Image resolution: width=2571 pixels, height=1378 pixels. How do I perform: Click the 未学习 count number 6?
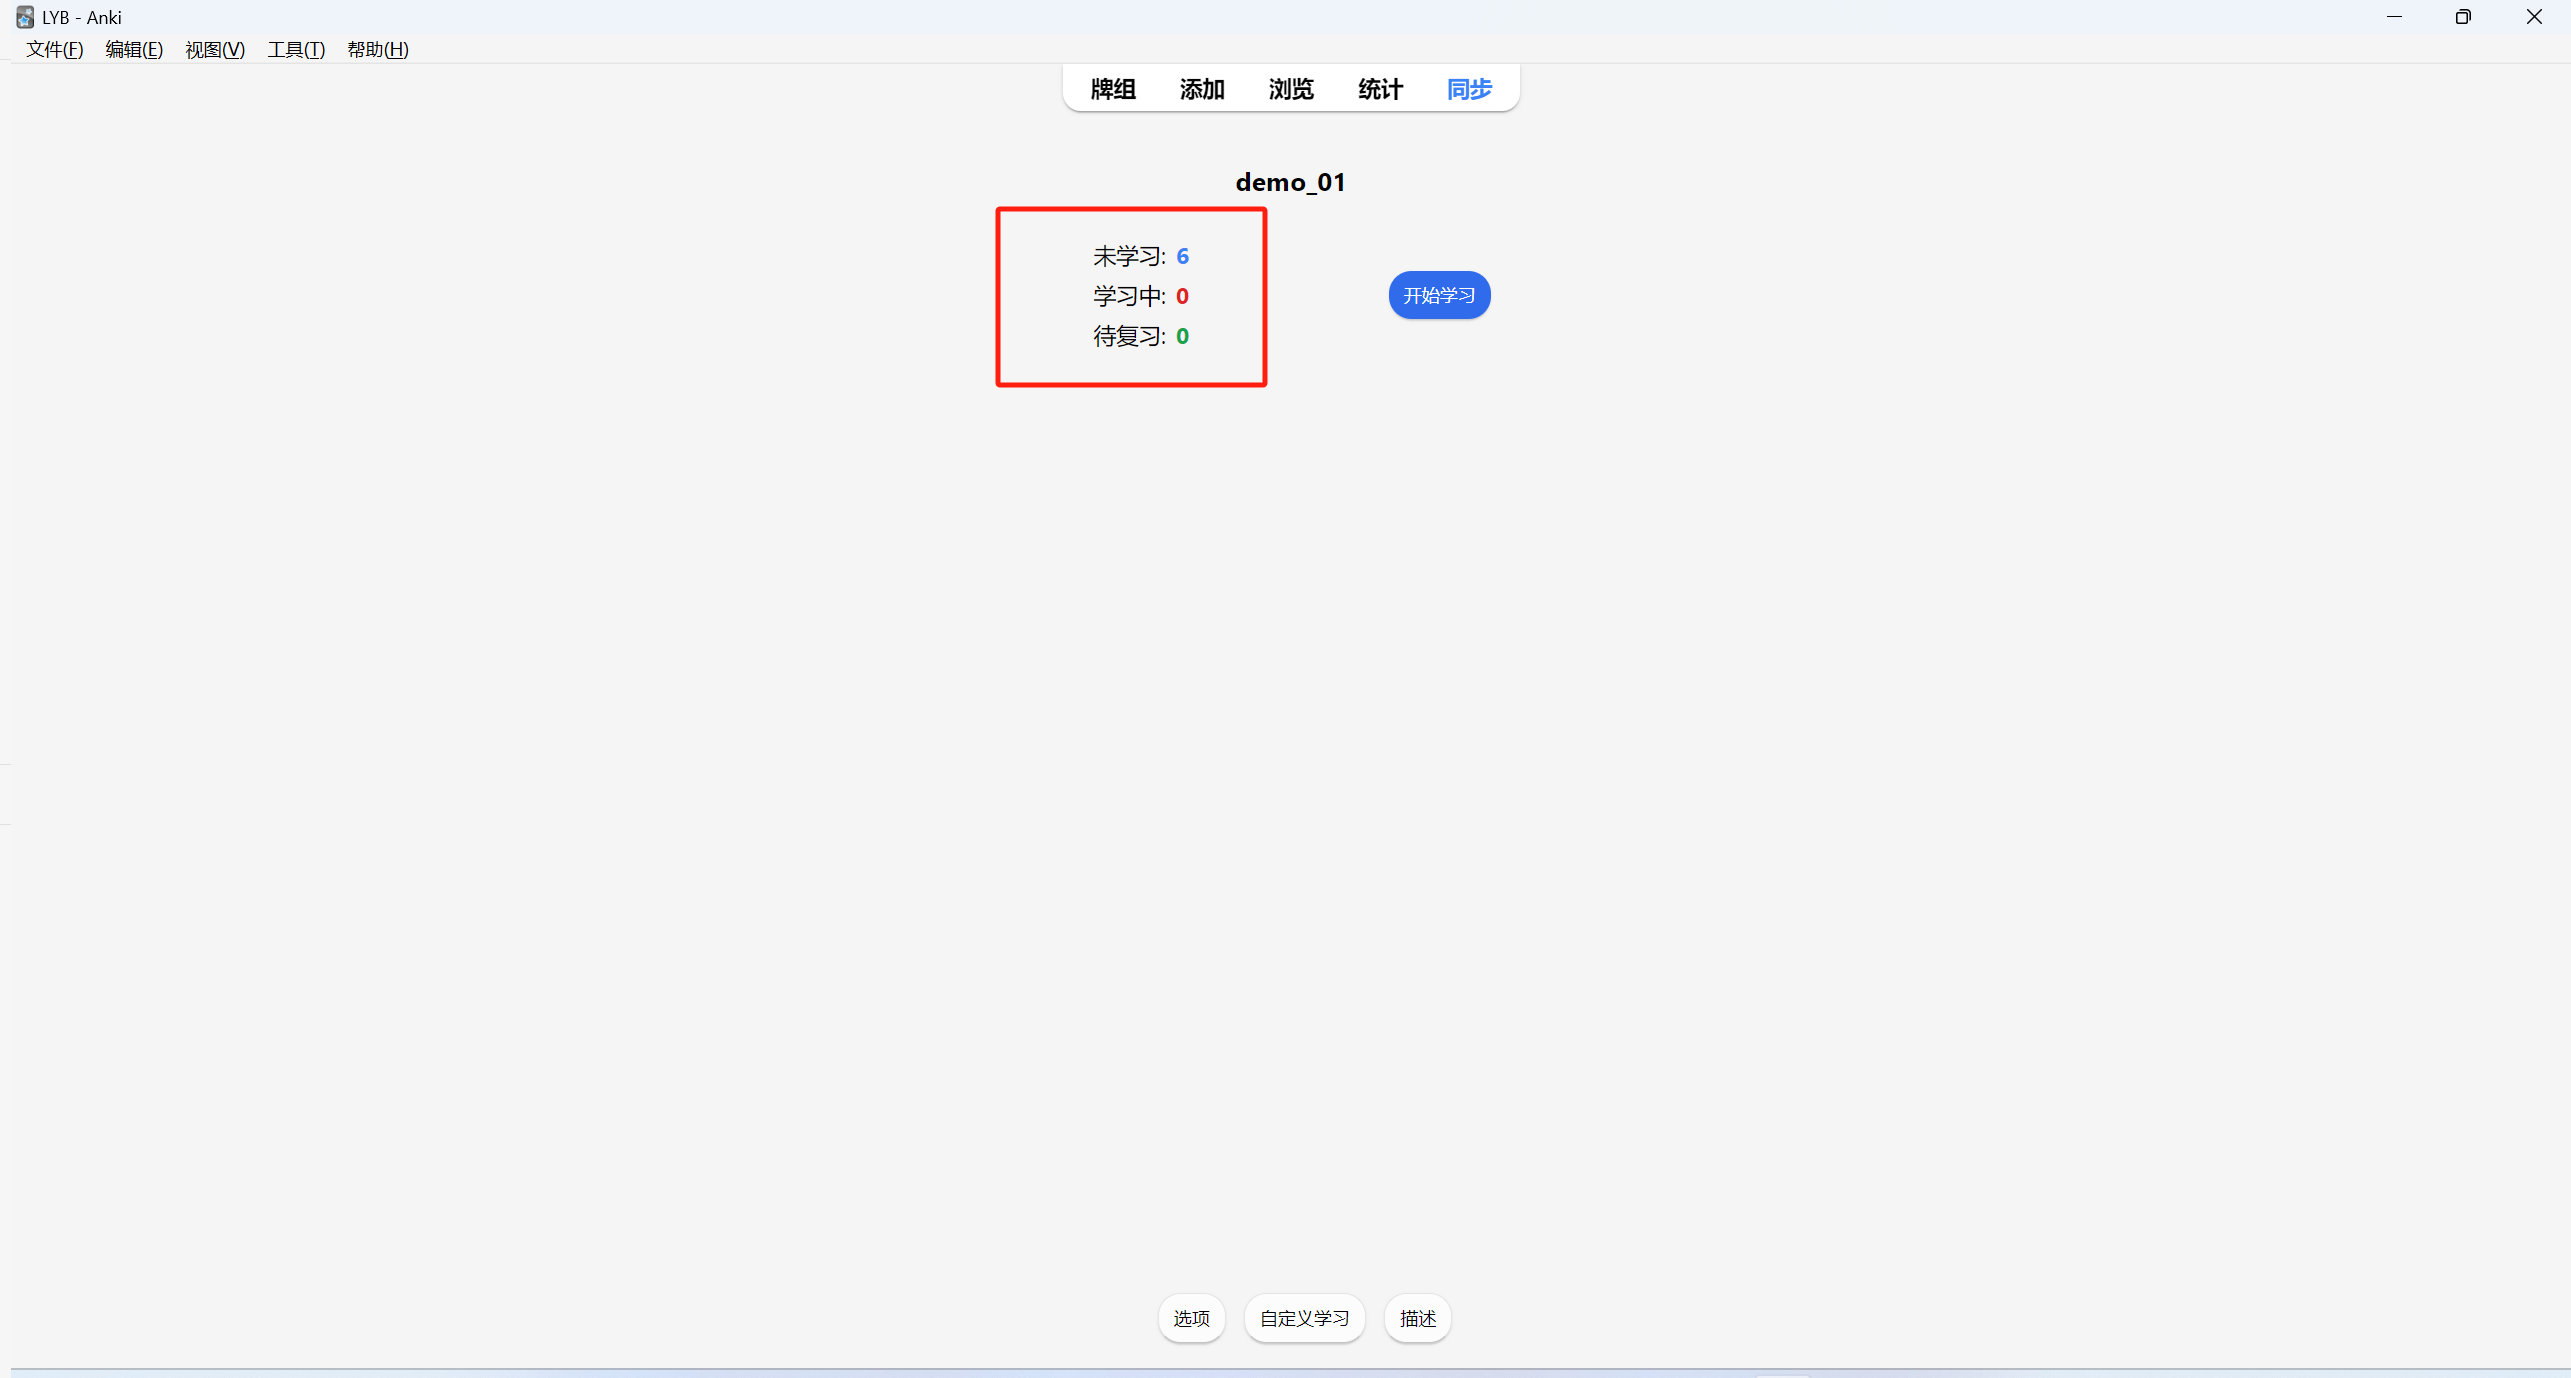(x=1182, y=256)
